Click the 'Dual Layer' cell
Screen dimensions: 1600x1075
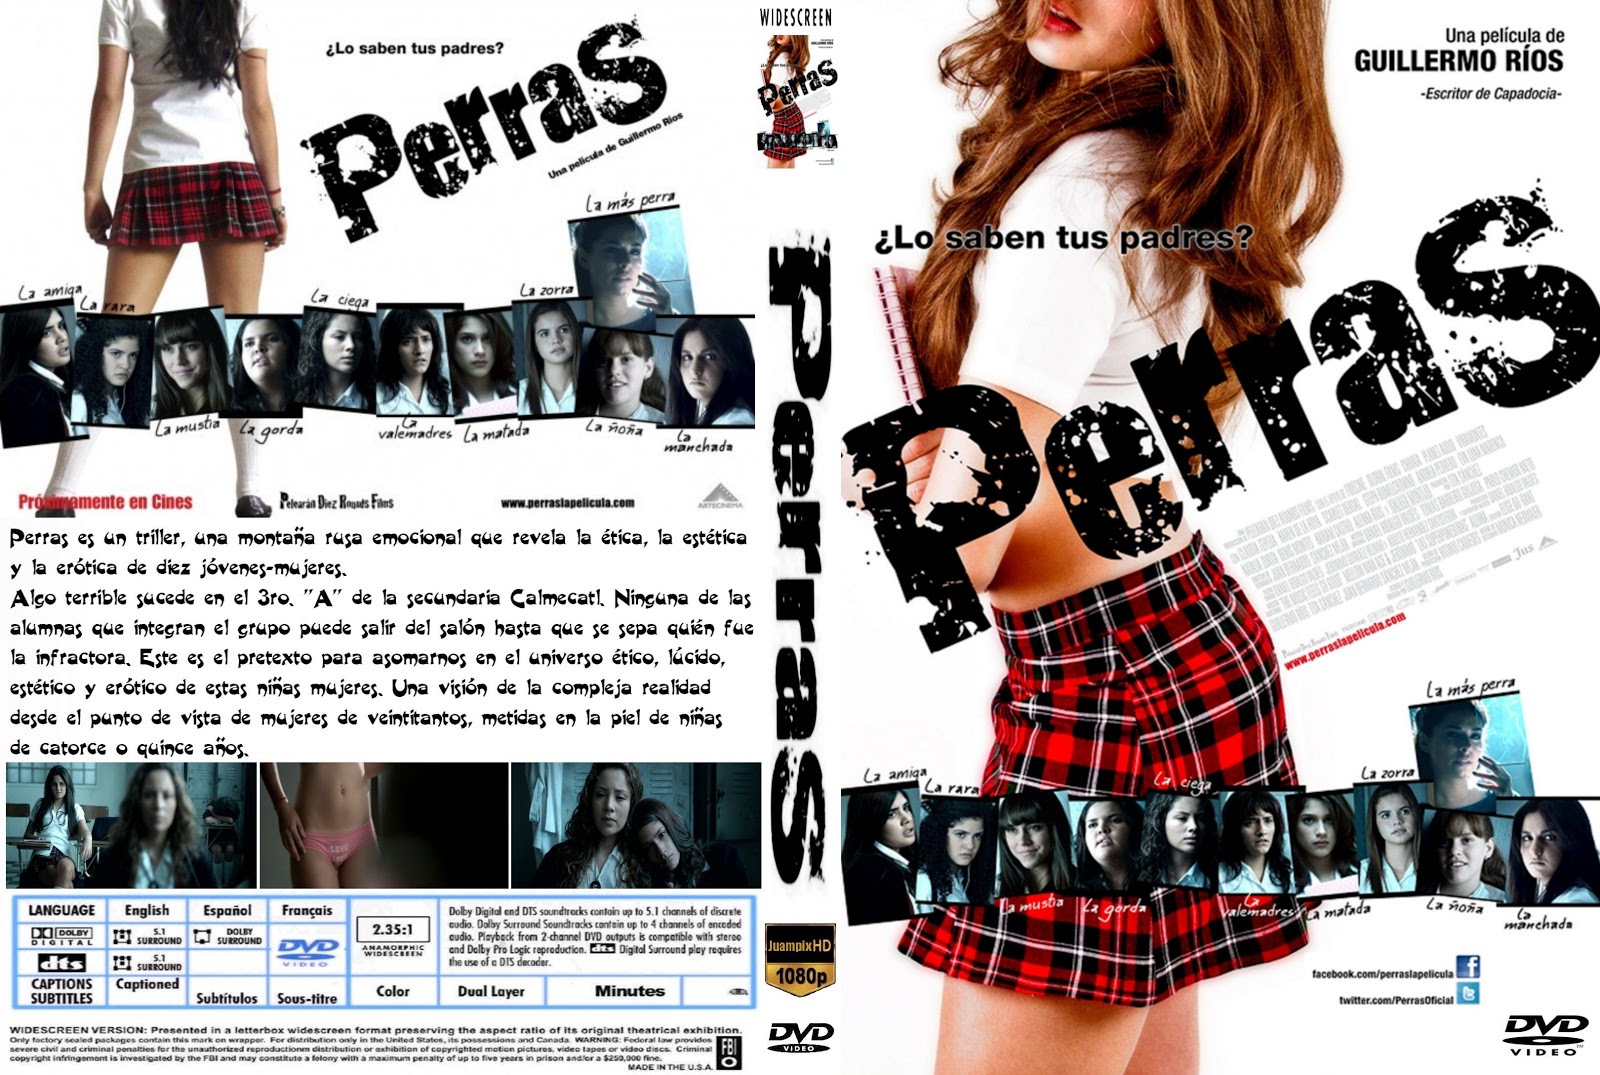[x=491, y=991]
